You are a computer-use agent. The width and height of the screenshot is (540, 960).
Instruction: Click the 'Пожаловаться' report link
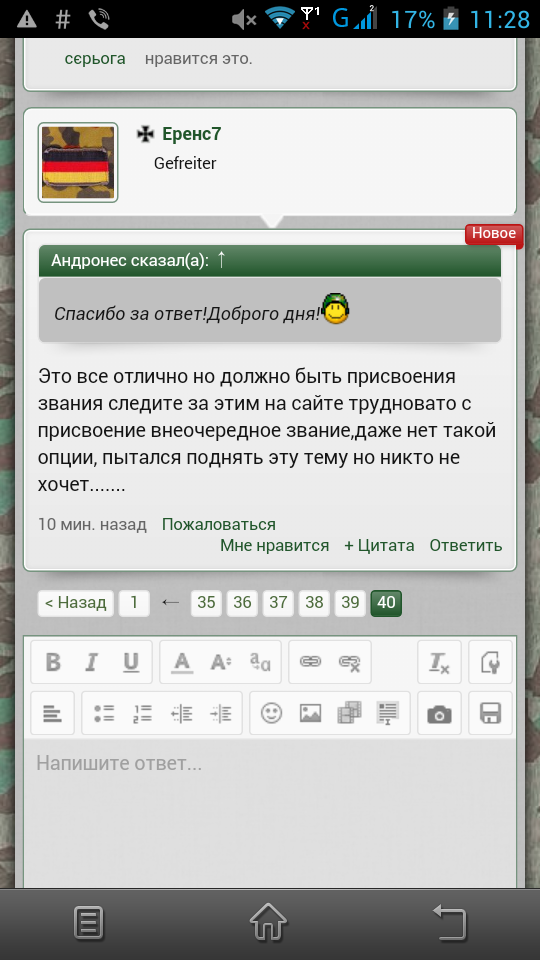coord(219,524)
